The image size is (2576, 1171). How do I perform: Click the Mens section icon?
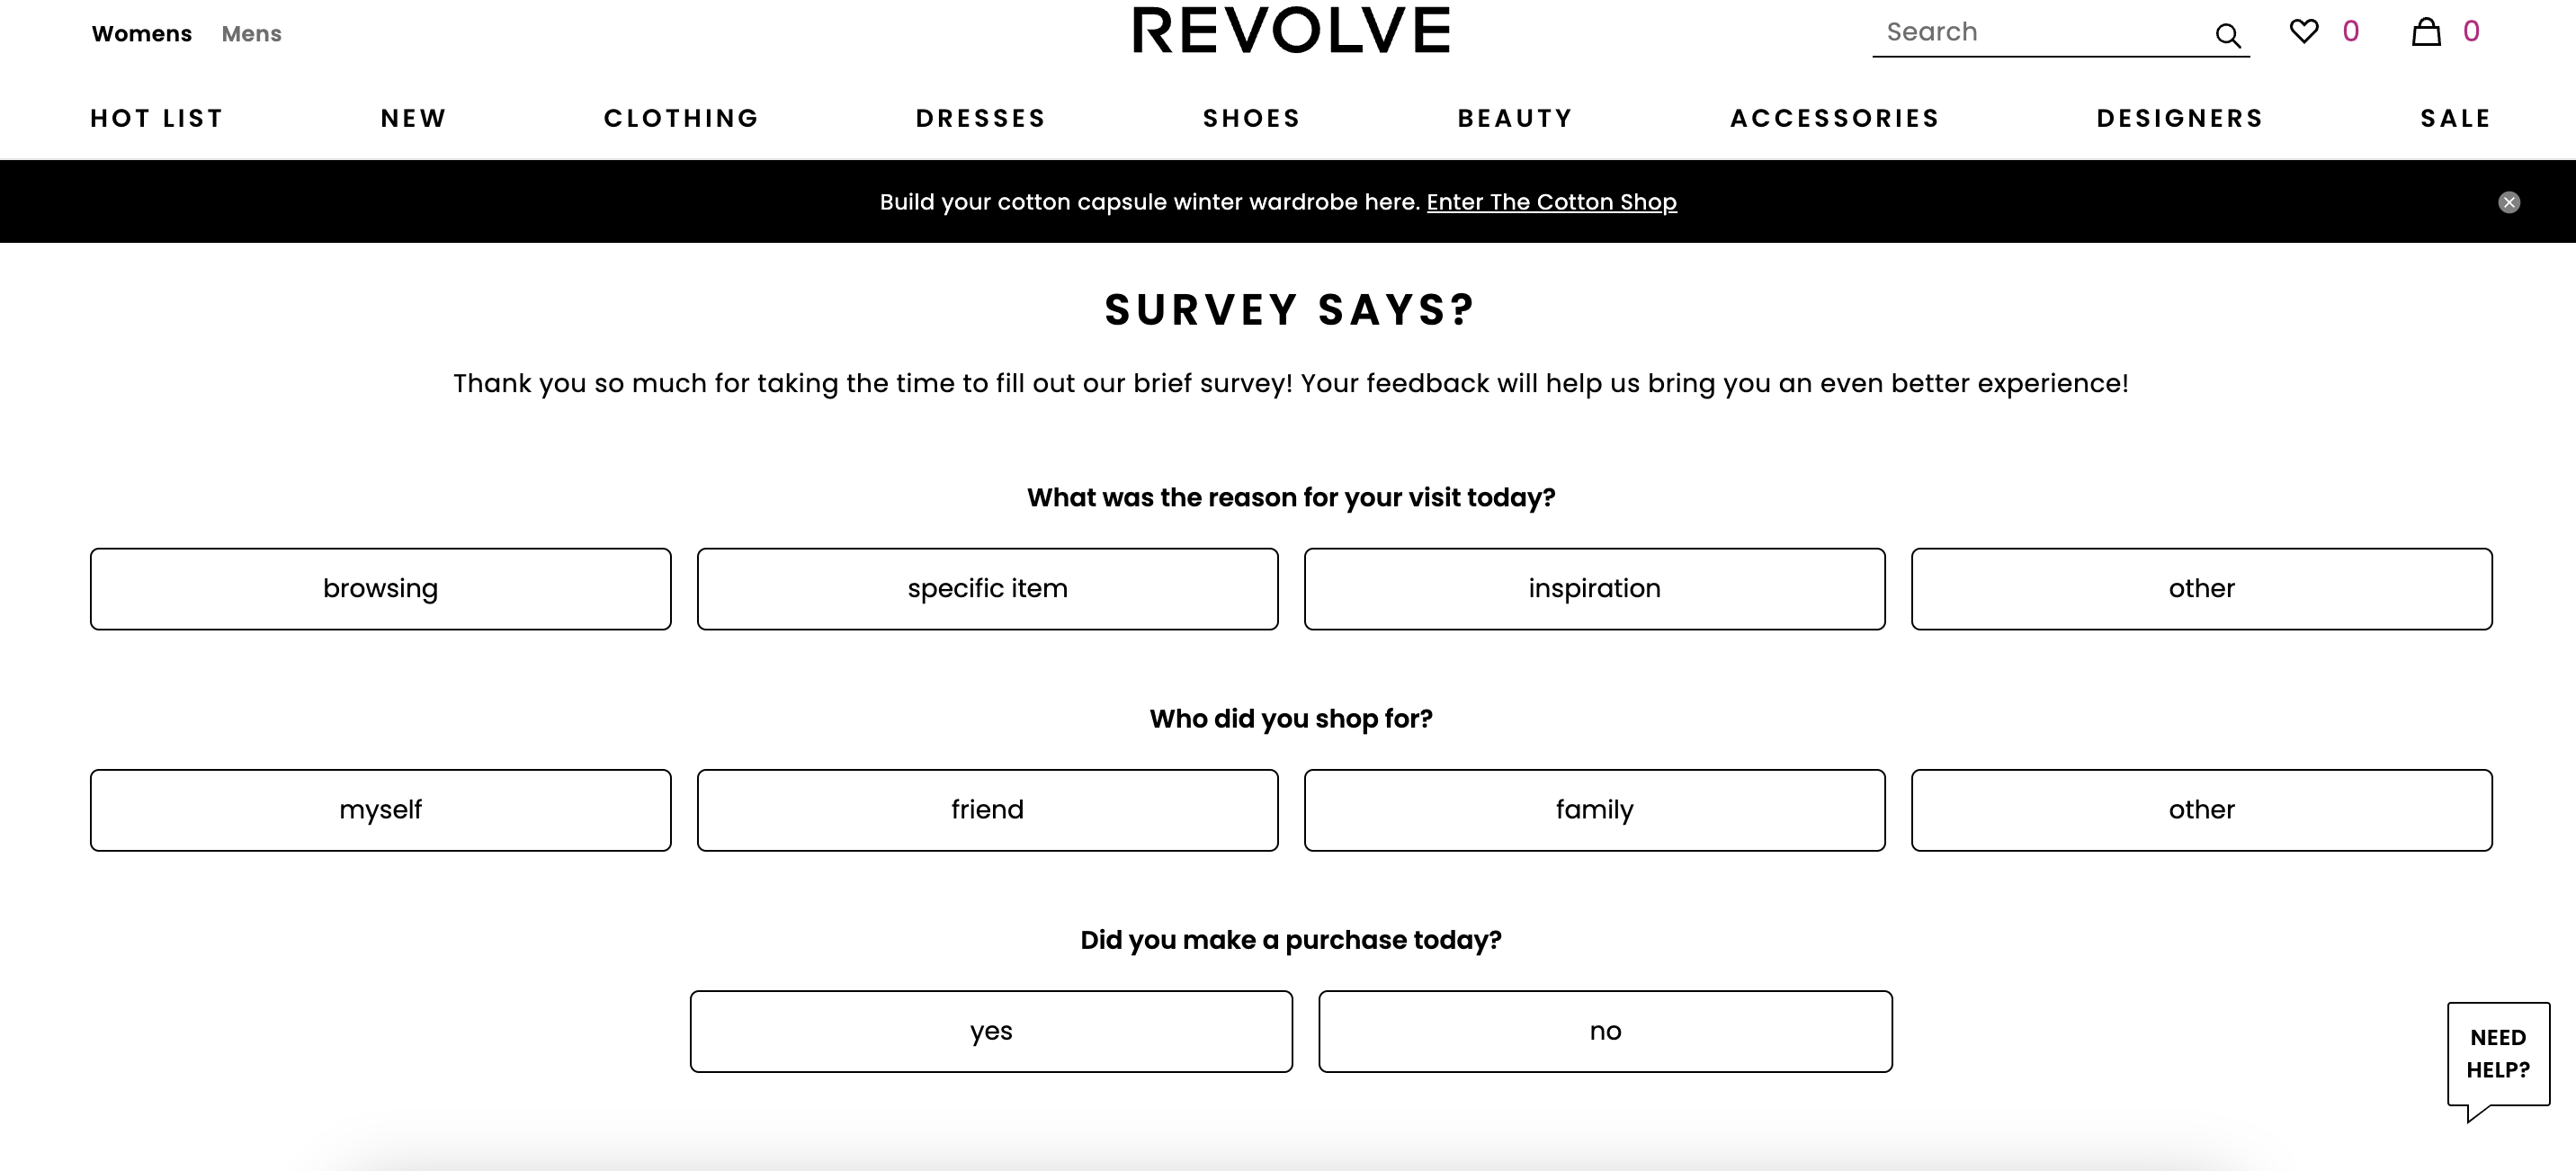[251, 33]
